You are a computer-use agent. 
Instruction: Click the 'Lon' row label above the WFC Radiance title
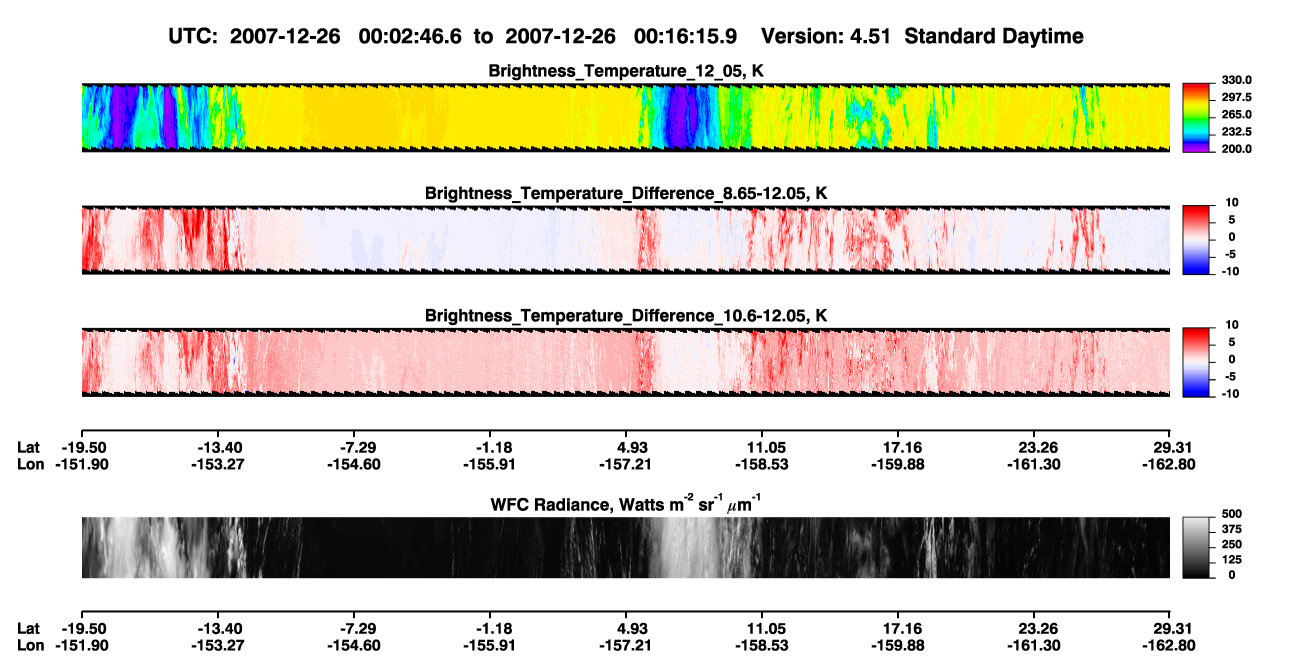coord(31,464)
